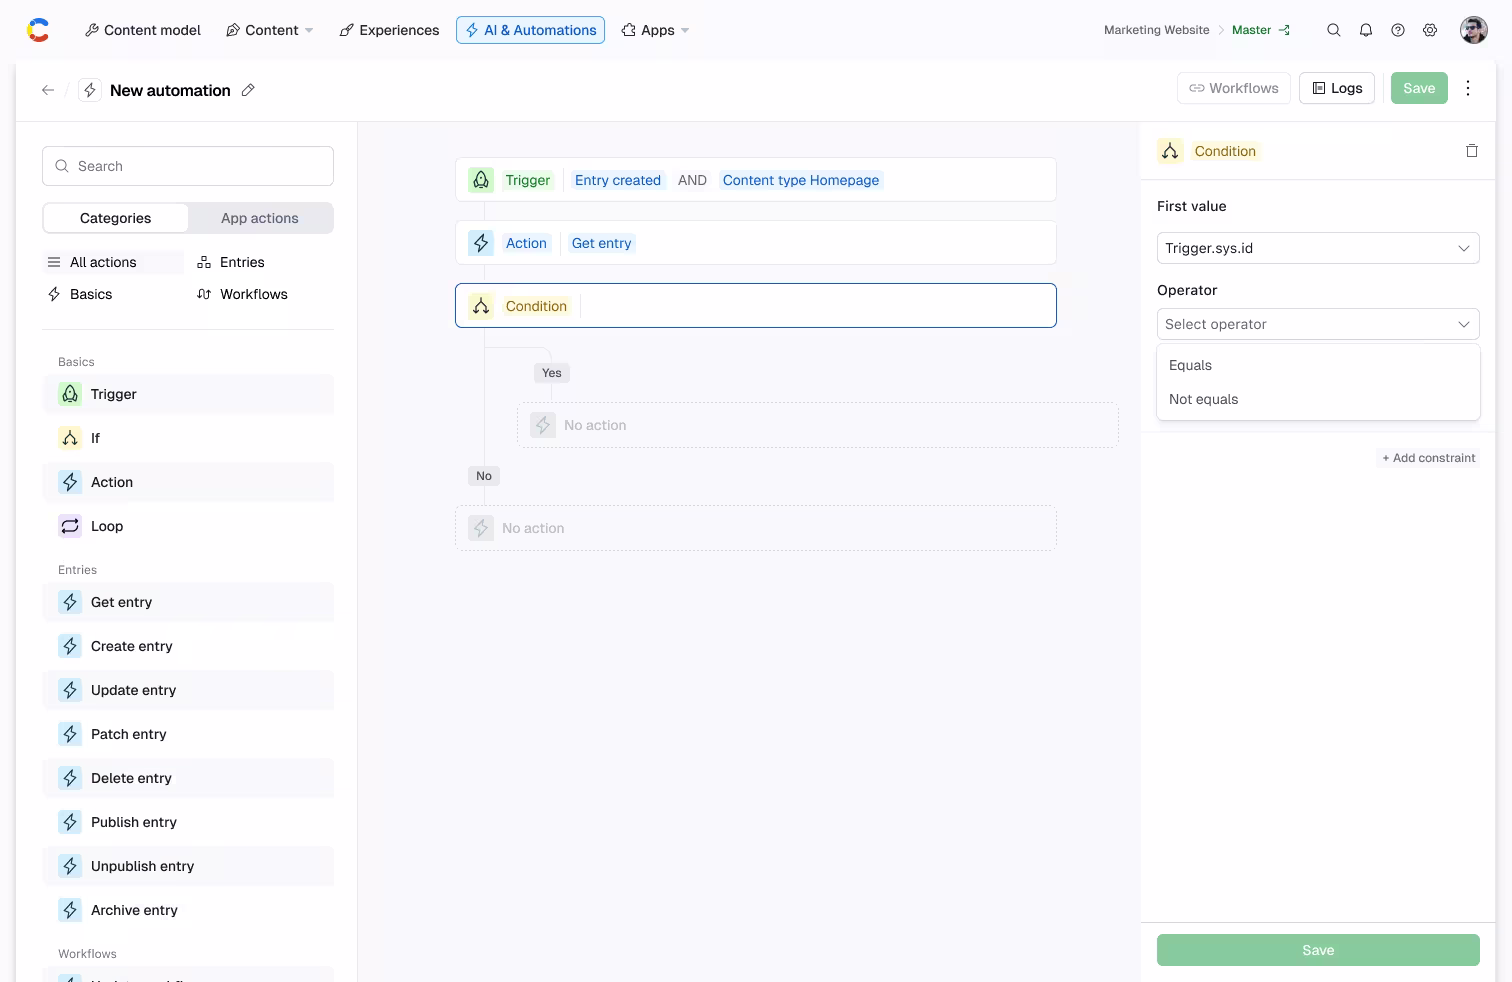The height and width of the screenshot is (982, 1512).
Task: Open the three-dot more options menu
Action: (x=1468, y=88)
